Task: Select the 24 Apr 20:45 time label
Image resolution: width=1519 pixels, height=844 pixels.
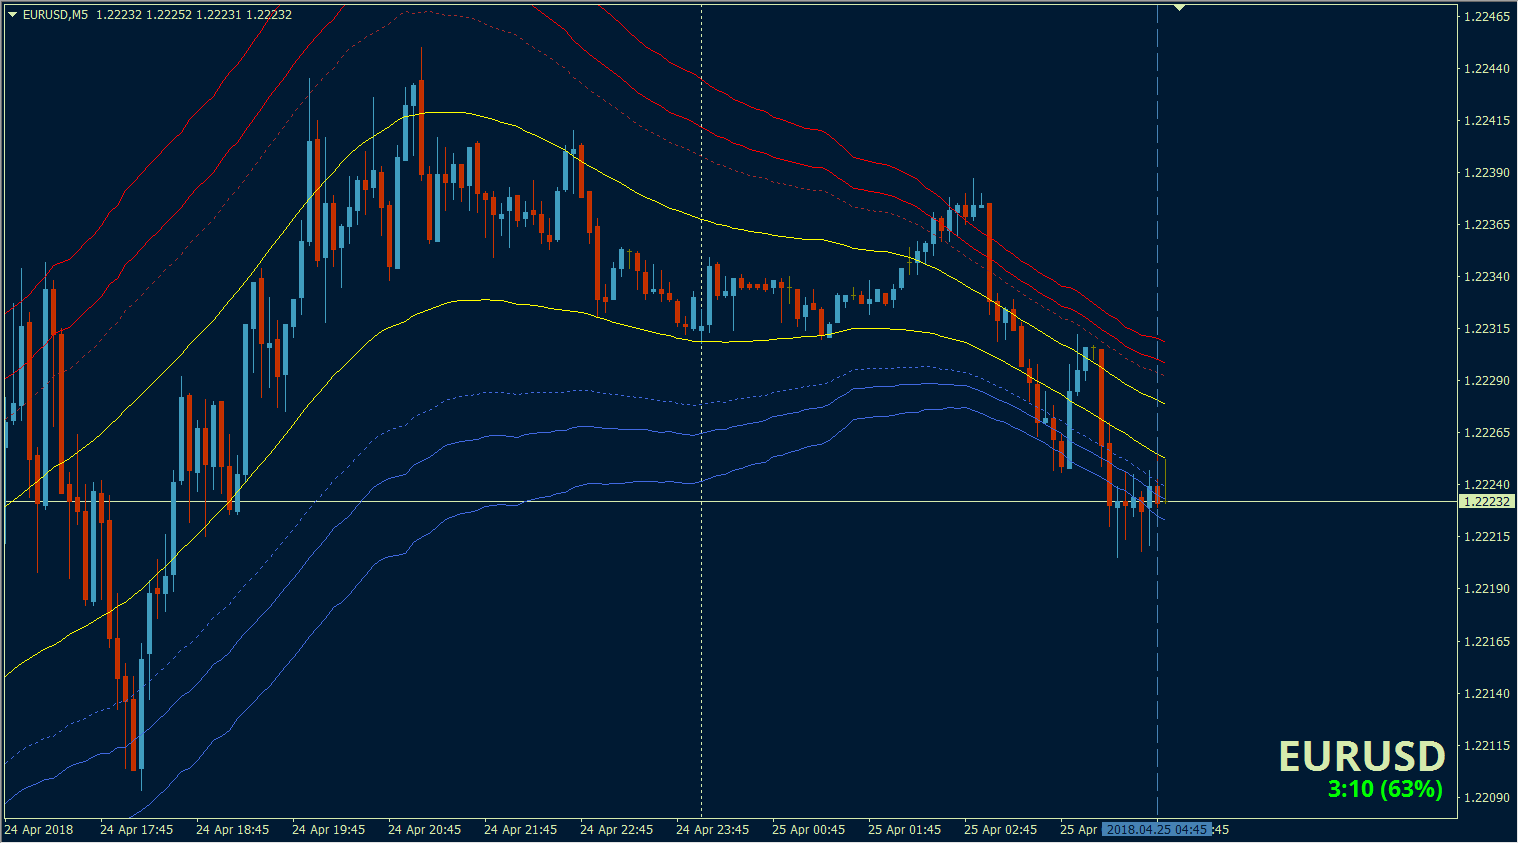Action: pyautogui.click(x=424, y=830)
